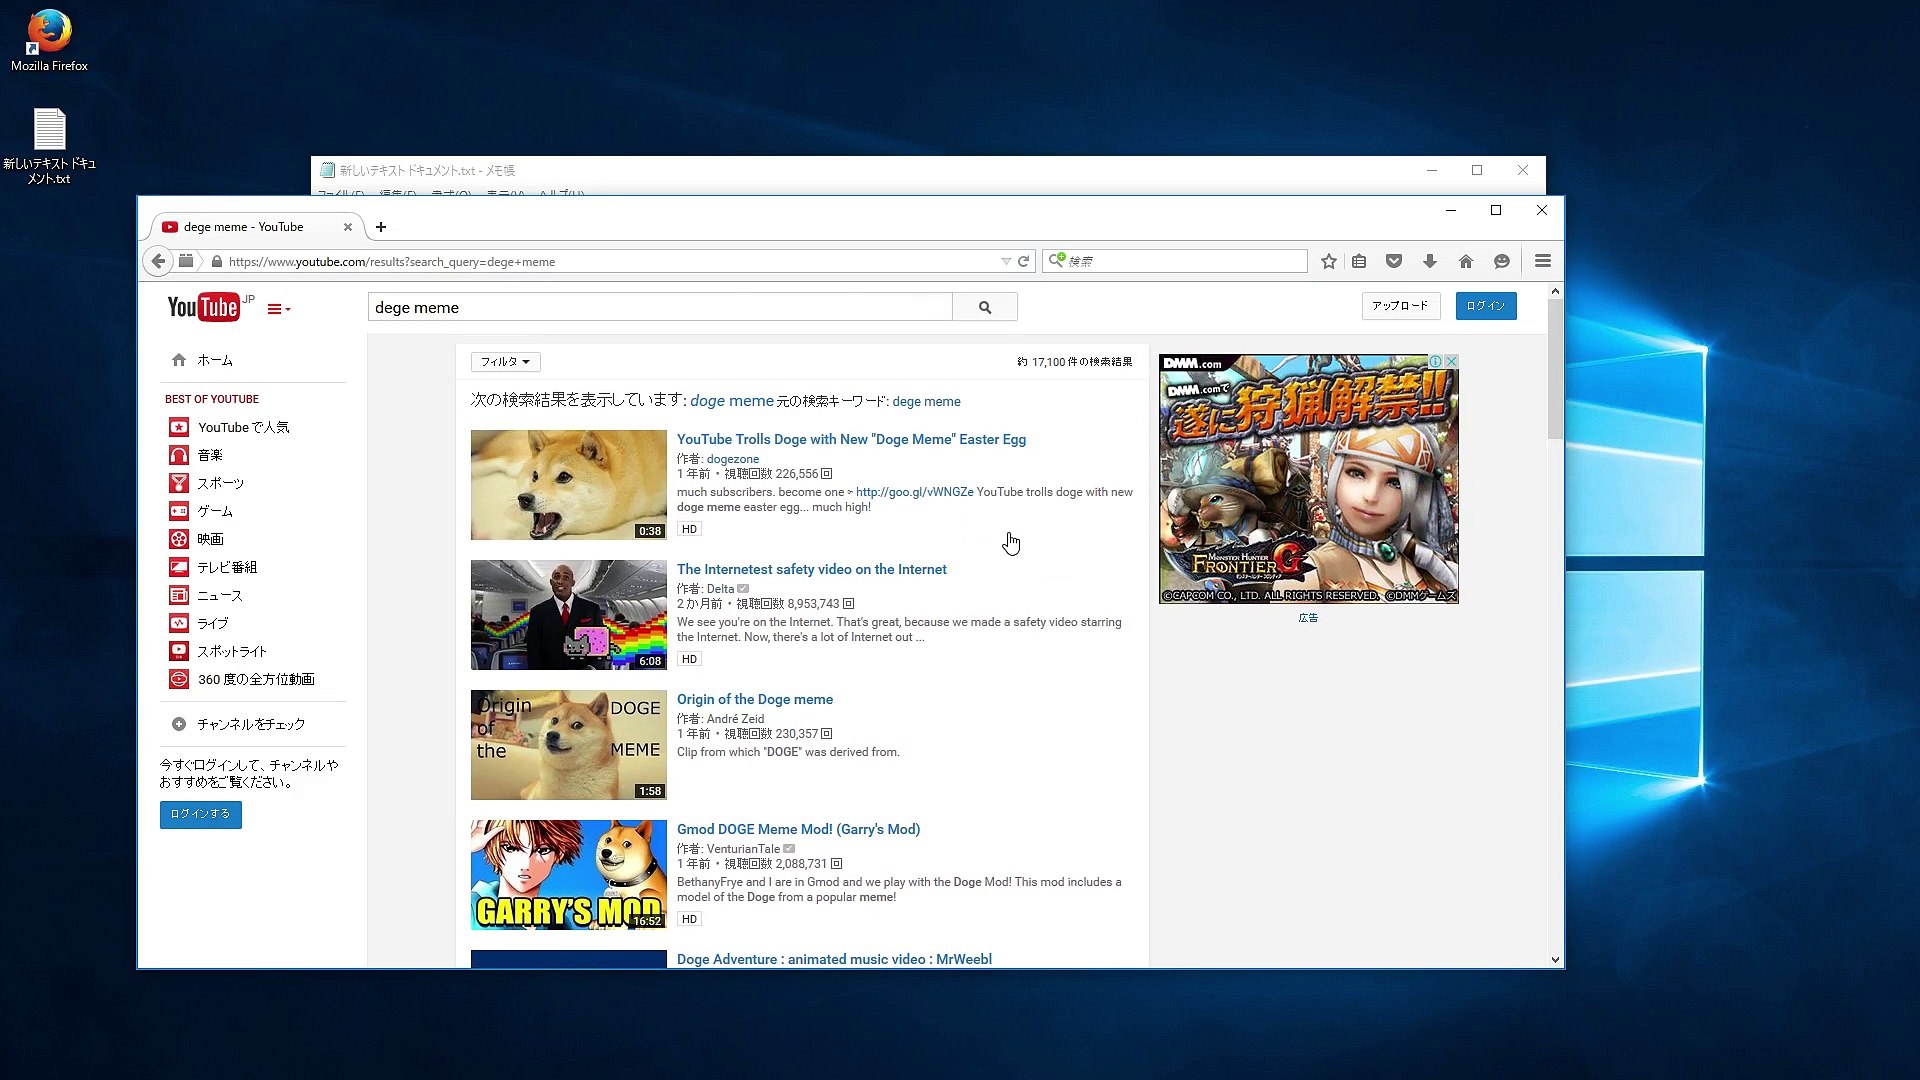Open The Internetest safety video title
This screenshot has width=1920, height=1080.
click(811, 569)
